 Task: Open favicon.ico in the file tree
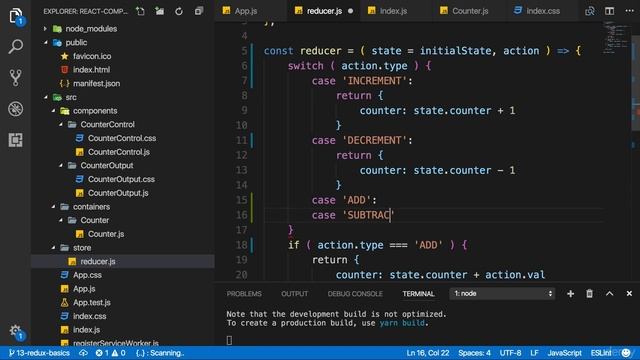[92, 56]
